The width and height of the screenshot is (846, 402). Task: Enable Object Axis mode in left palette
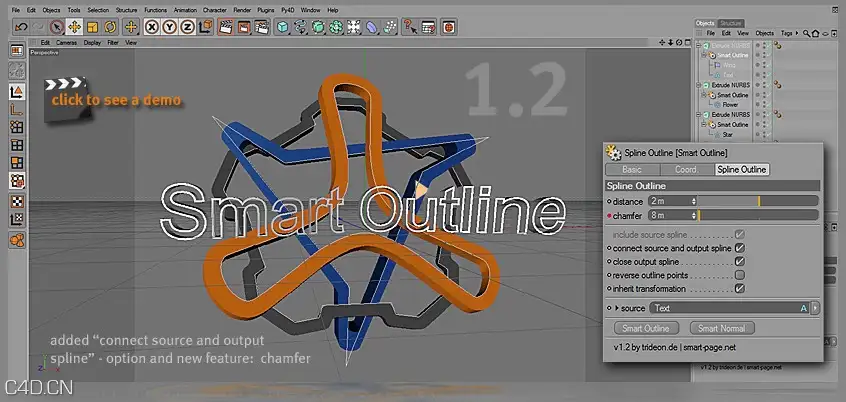[x=17, y=110]
